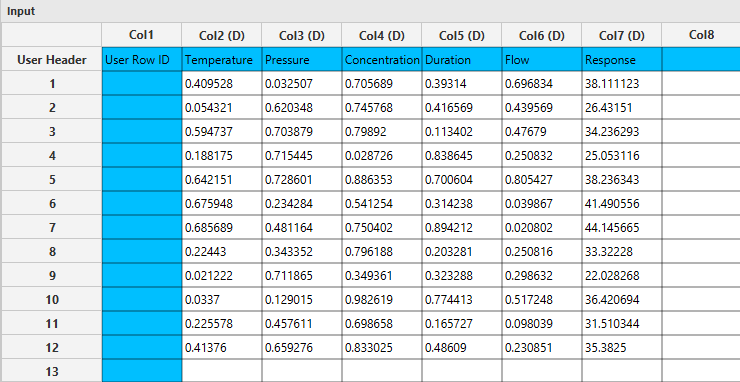Select the Col8 column header
The image size is (740, 382).
701,35
